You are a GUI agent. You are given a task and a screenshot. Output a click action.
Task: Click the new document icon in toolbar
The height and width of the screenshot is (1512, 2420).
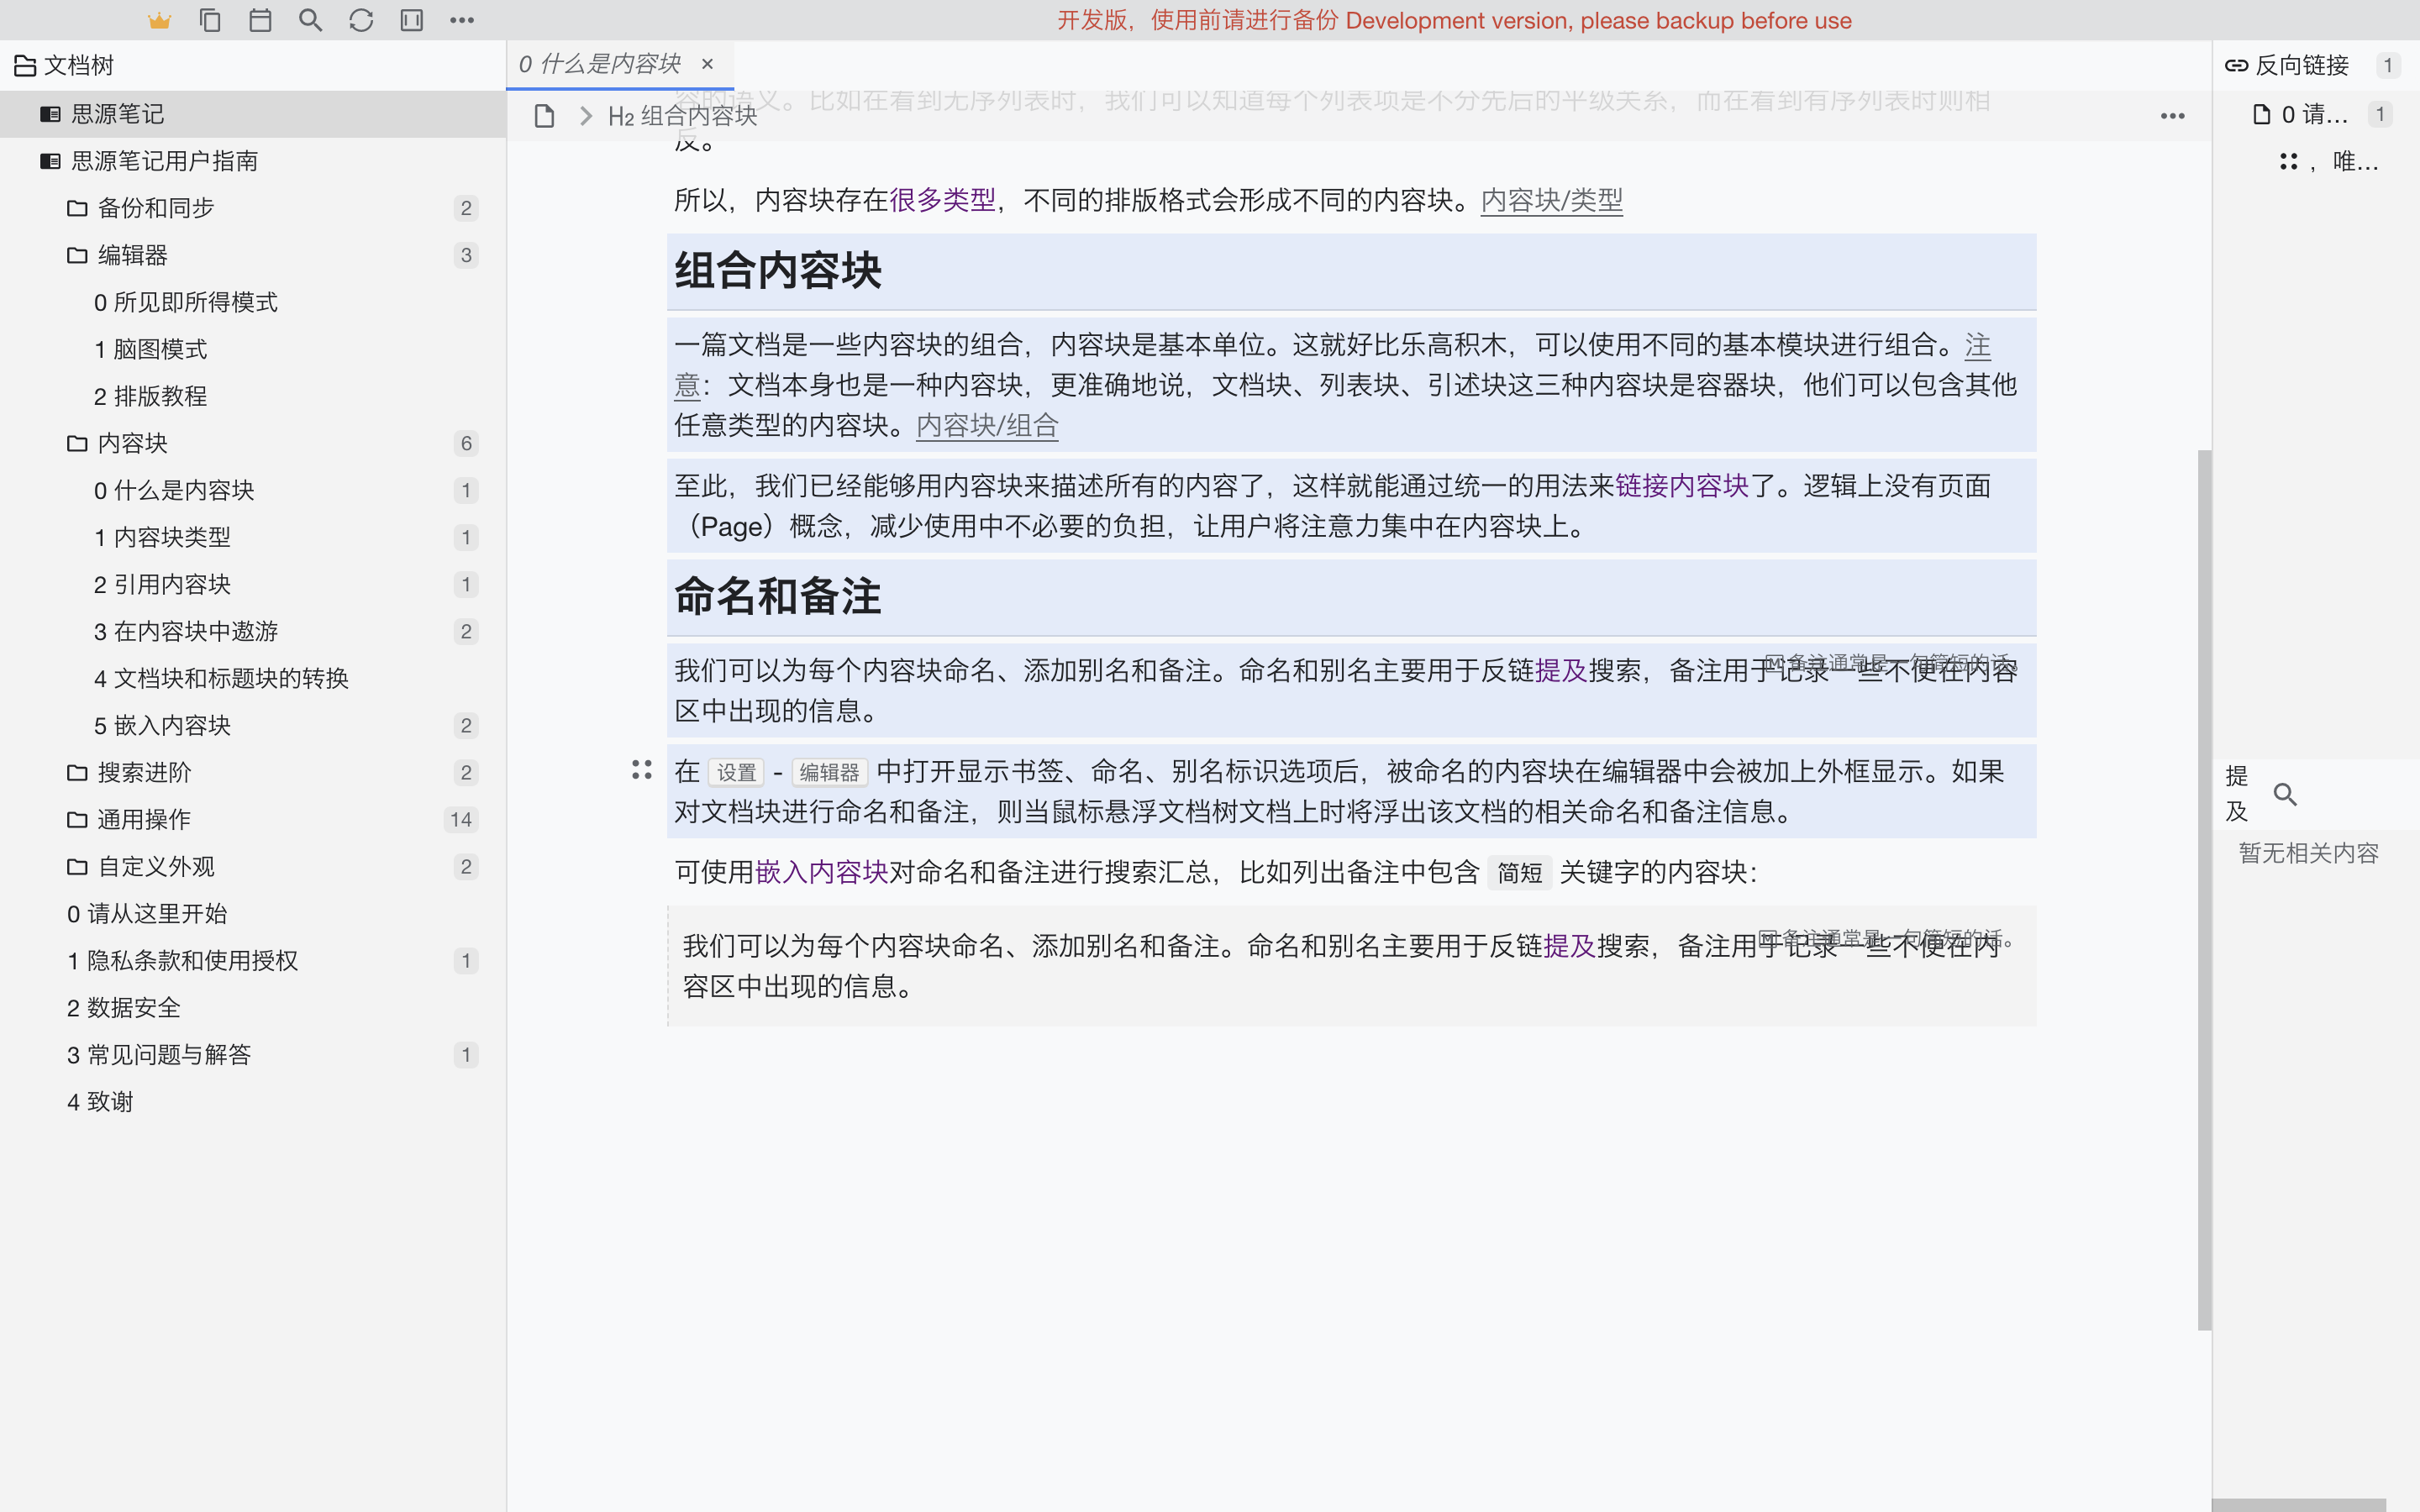tap(210, 20)
